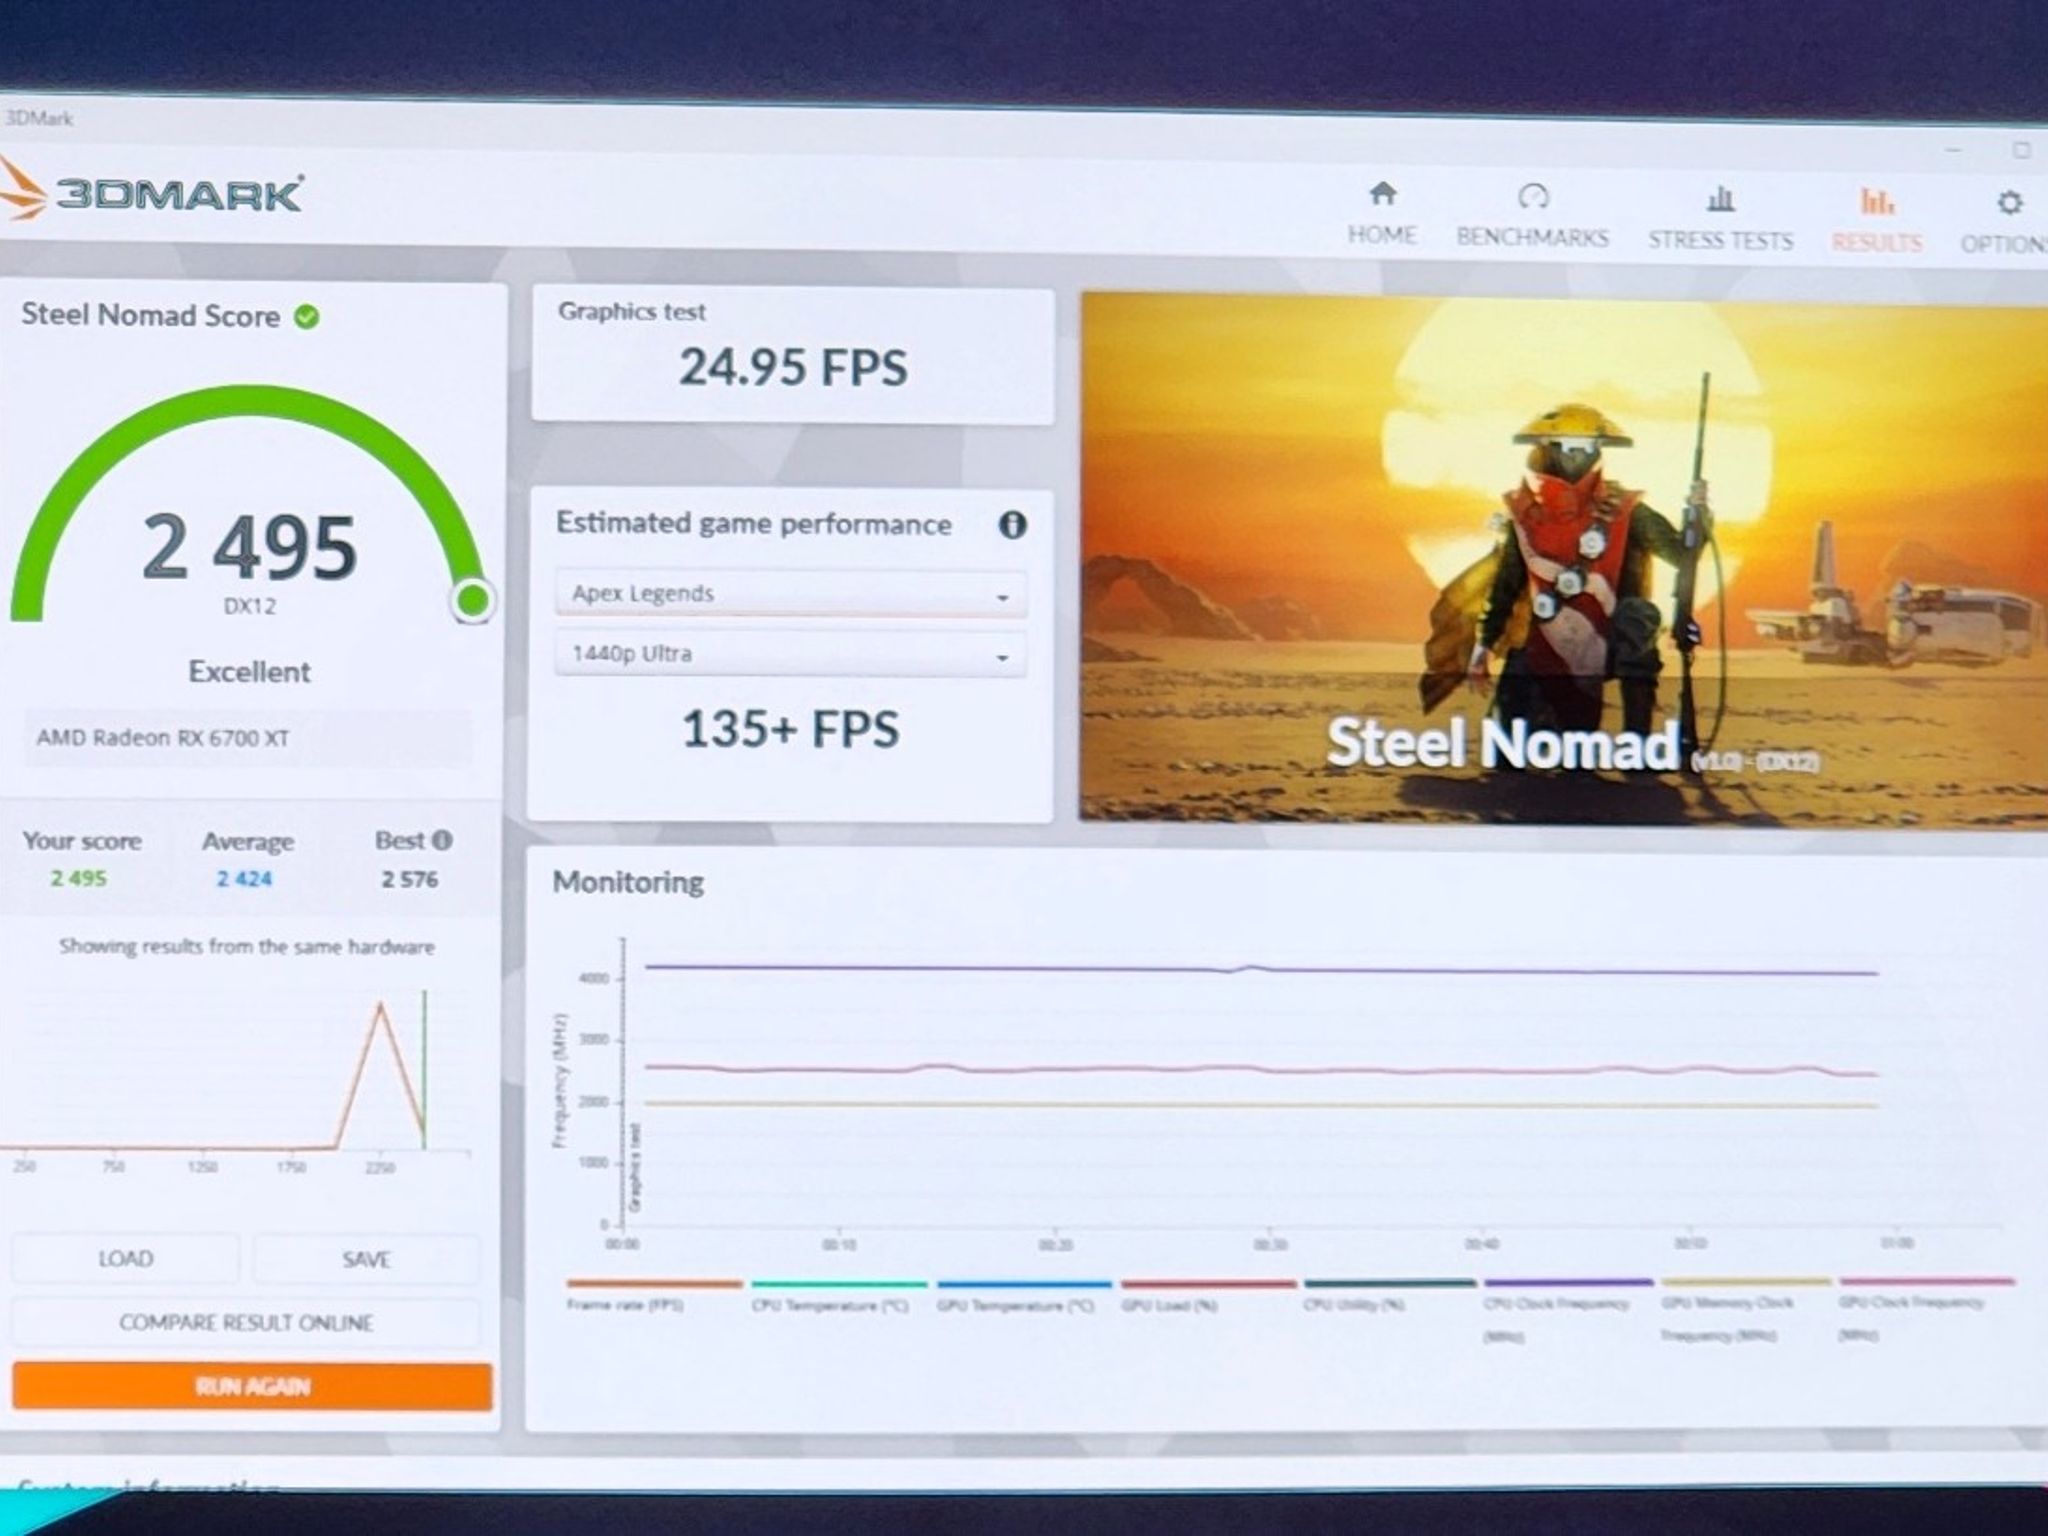The width and height of the screenshot is (2048, 1536).
Task: Click the 3DMark logo
Action: point(150,192)
